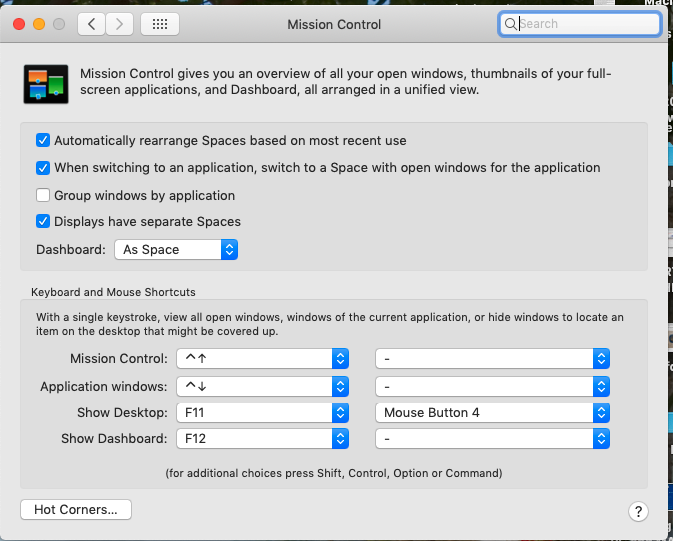Go forward with the right chevron button
Image resolution: width=673 pixels, height=541 pixels.
119,24
